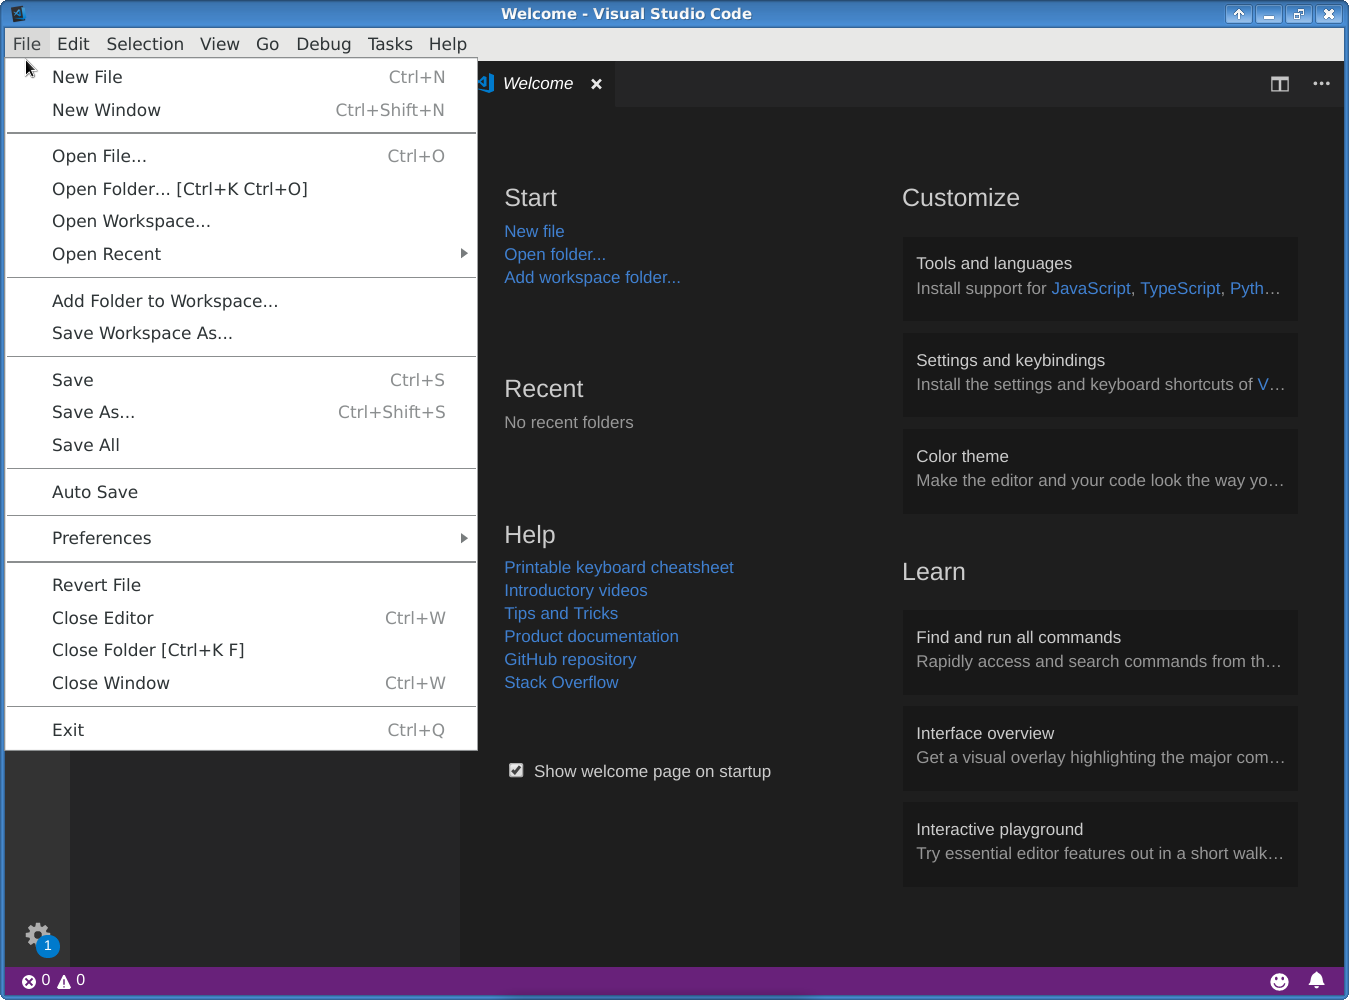Select Open Workspace... menu entry
Image resolution: width=1349 pixels, height=1000 pixels.
241,221
